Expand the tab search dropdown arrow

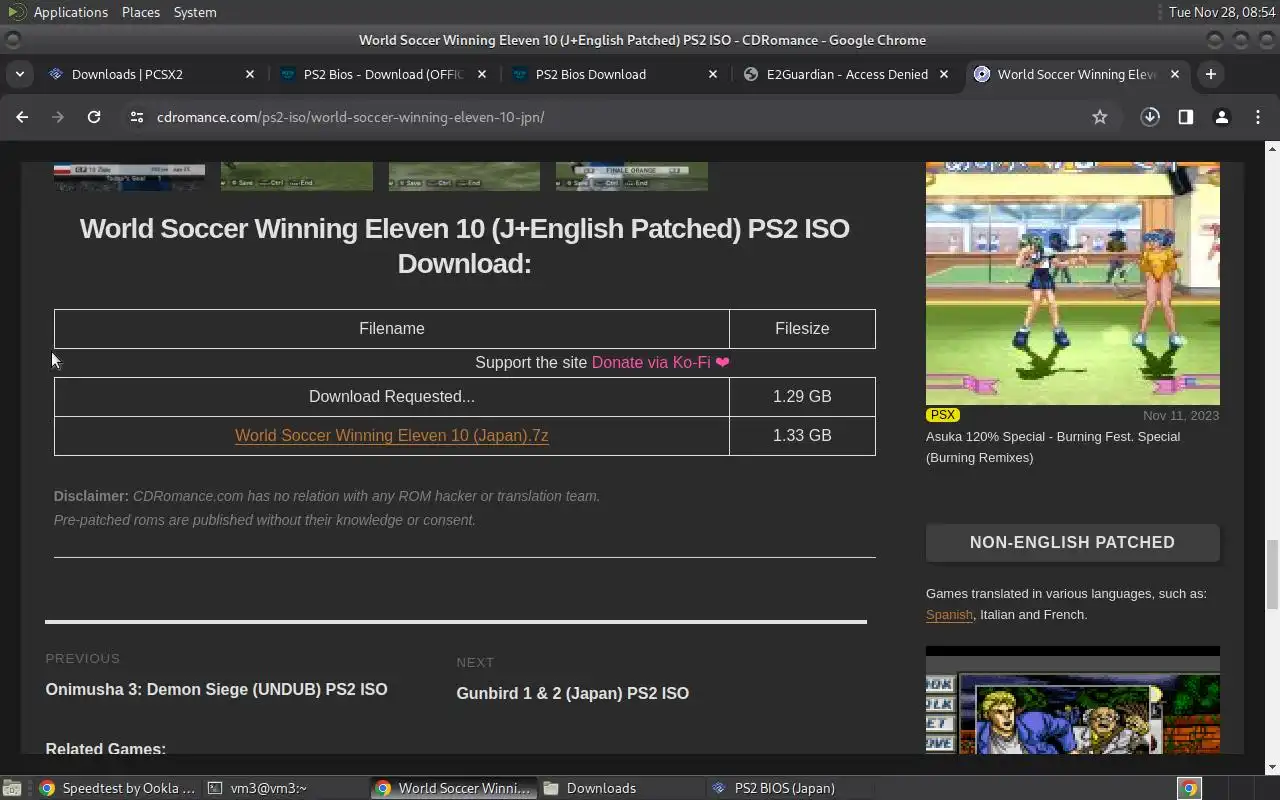point(19,74)
